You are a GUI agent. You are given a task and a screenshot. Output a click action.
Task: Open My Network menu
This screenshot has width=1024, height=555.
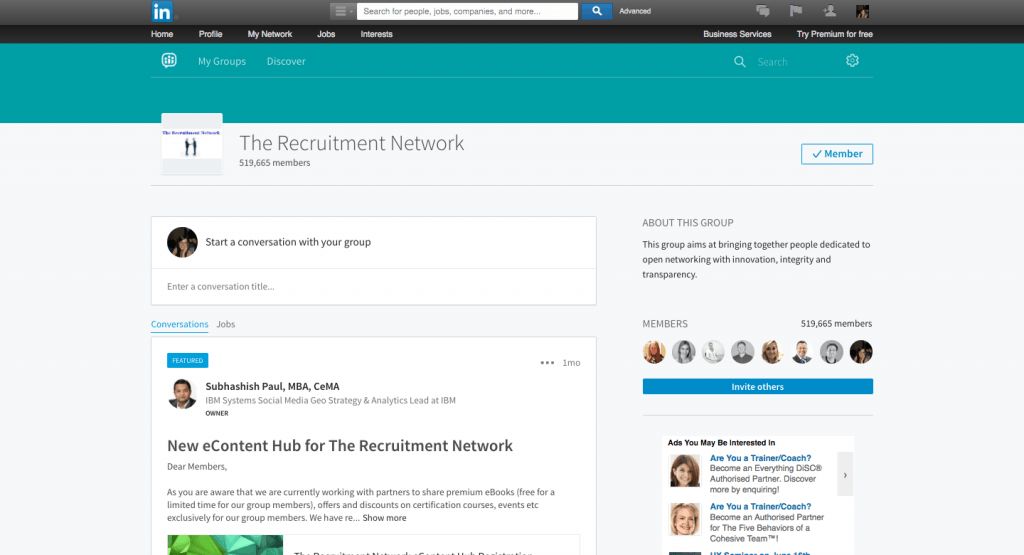[x=270, y=34]
